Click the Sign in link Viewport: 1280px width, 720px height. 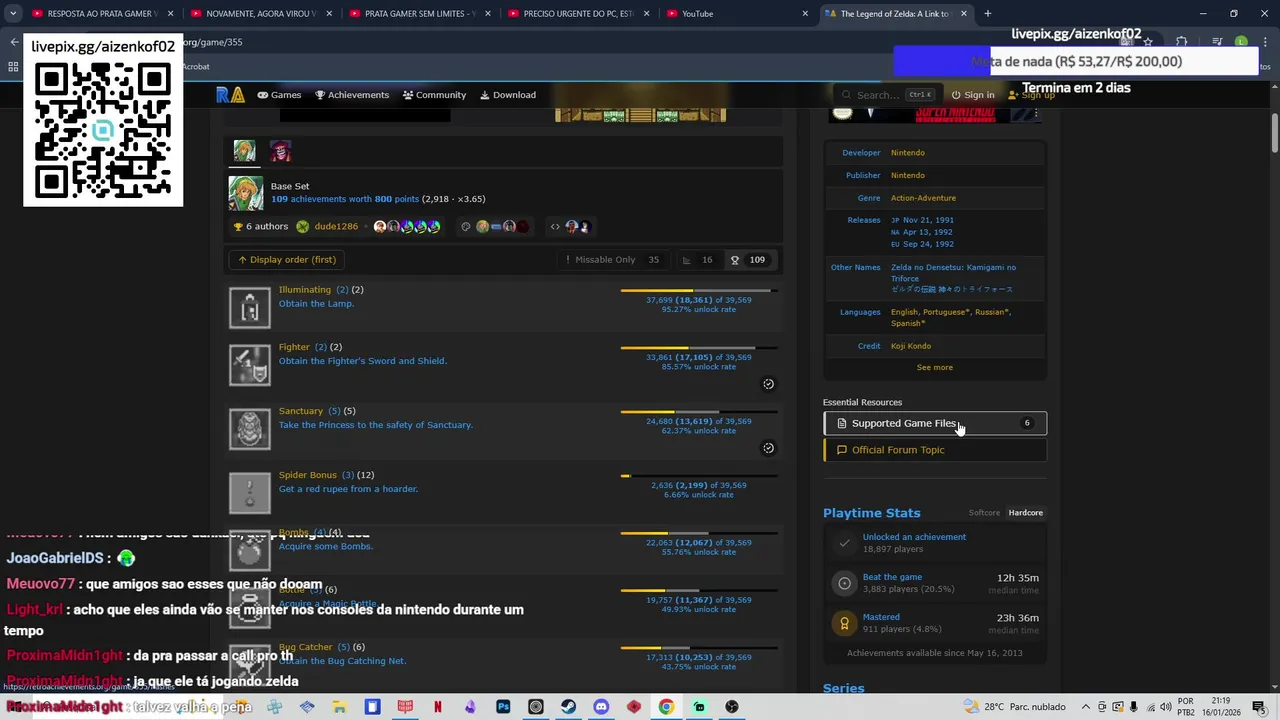[972, 95]
